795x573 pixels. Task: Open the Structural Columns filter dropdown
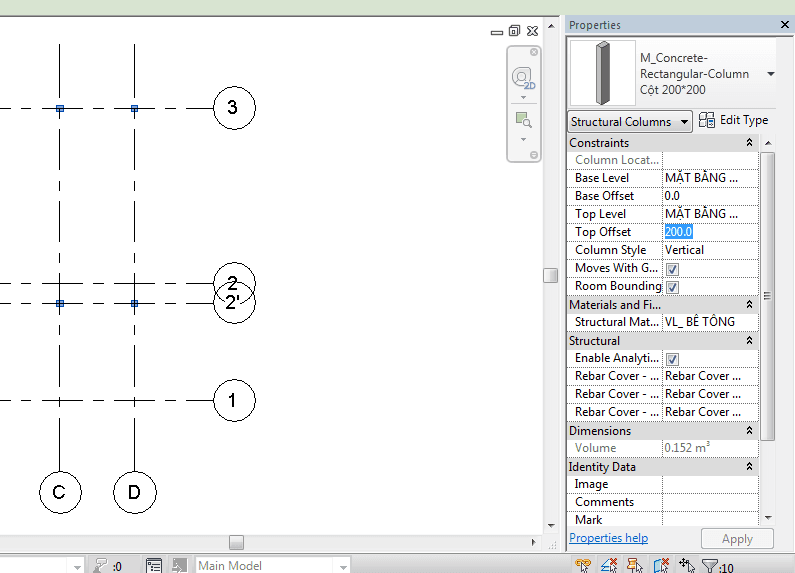tap(630, 122)
